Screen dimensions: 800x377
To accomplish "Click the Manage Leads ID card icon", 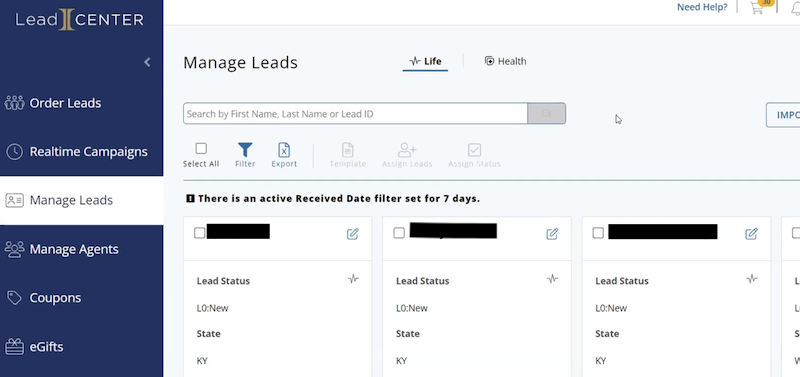I will pos(14,200).
